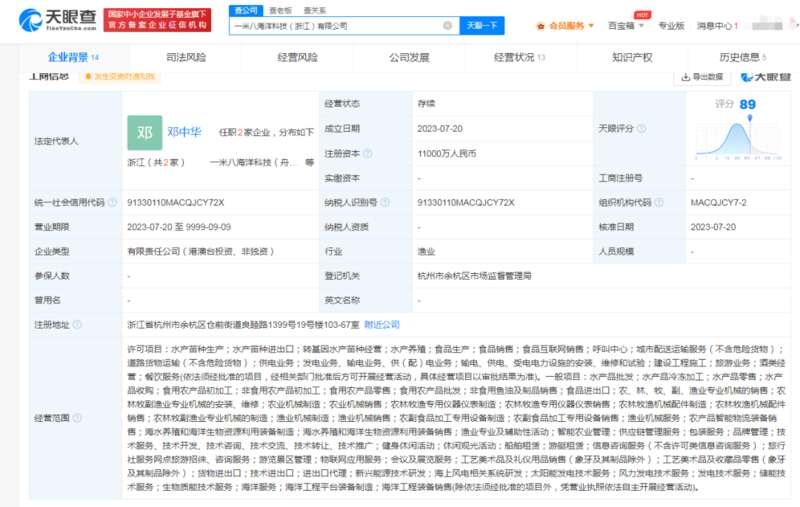
Task: Click the green 邓 avatar icon
Action: click(144, 133)
